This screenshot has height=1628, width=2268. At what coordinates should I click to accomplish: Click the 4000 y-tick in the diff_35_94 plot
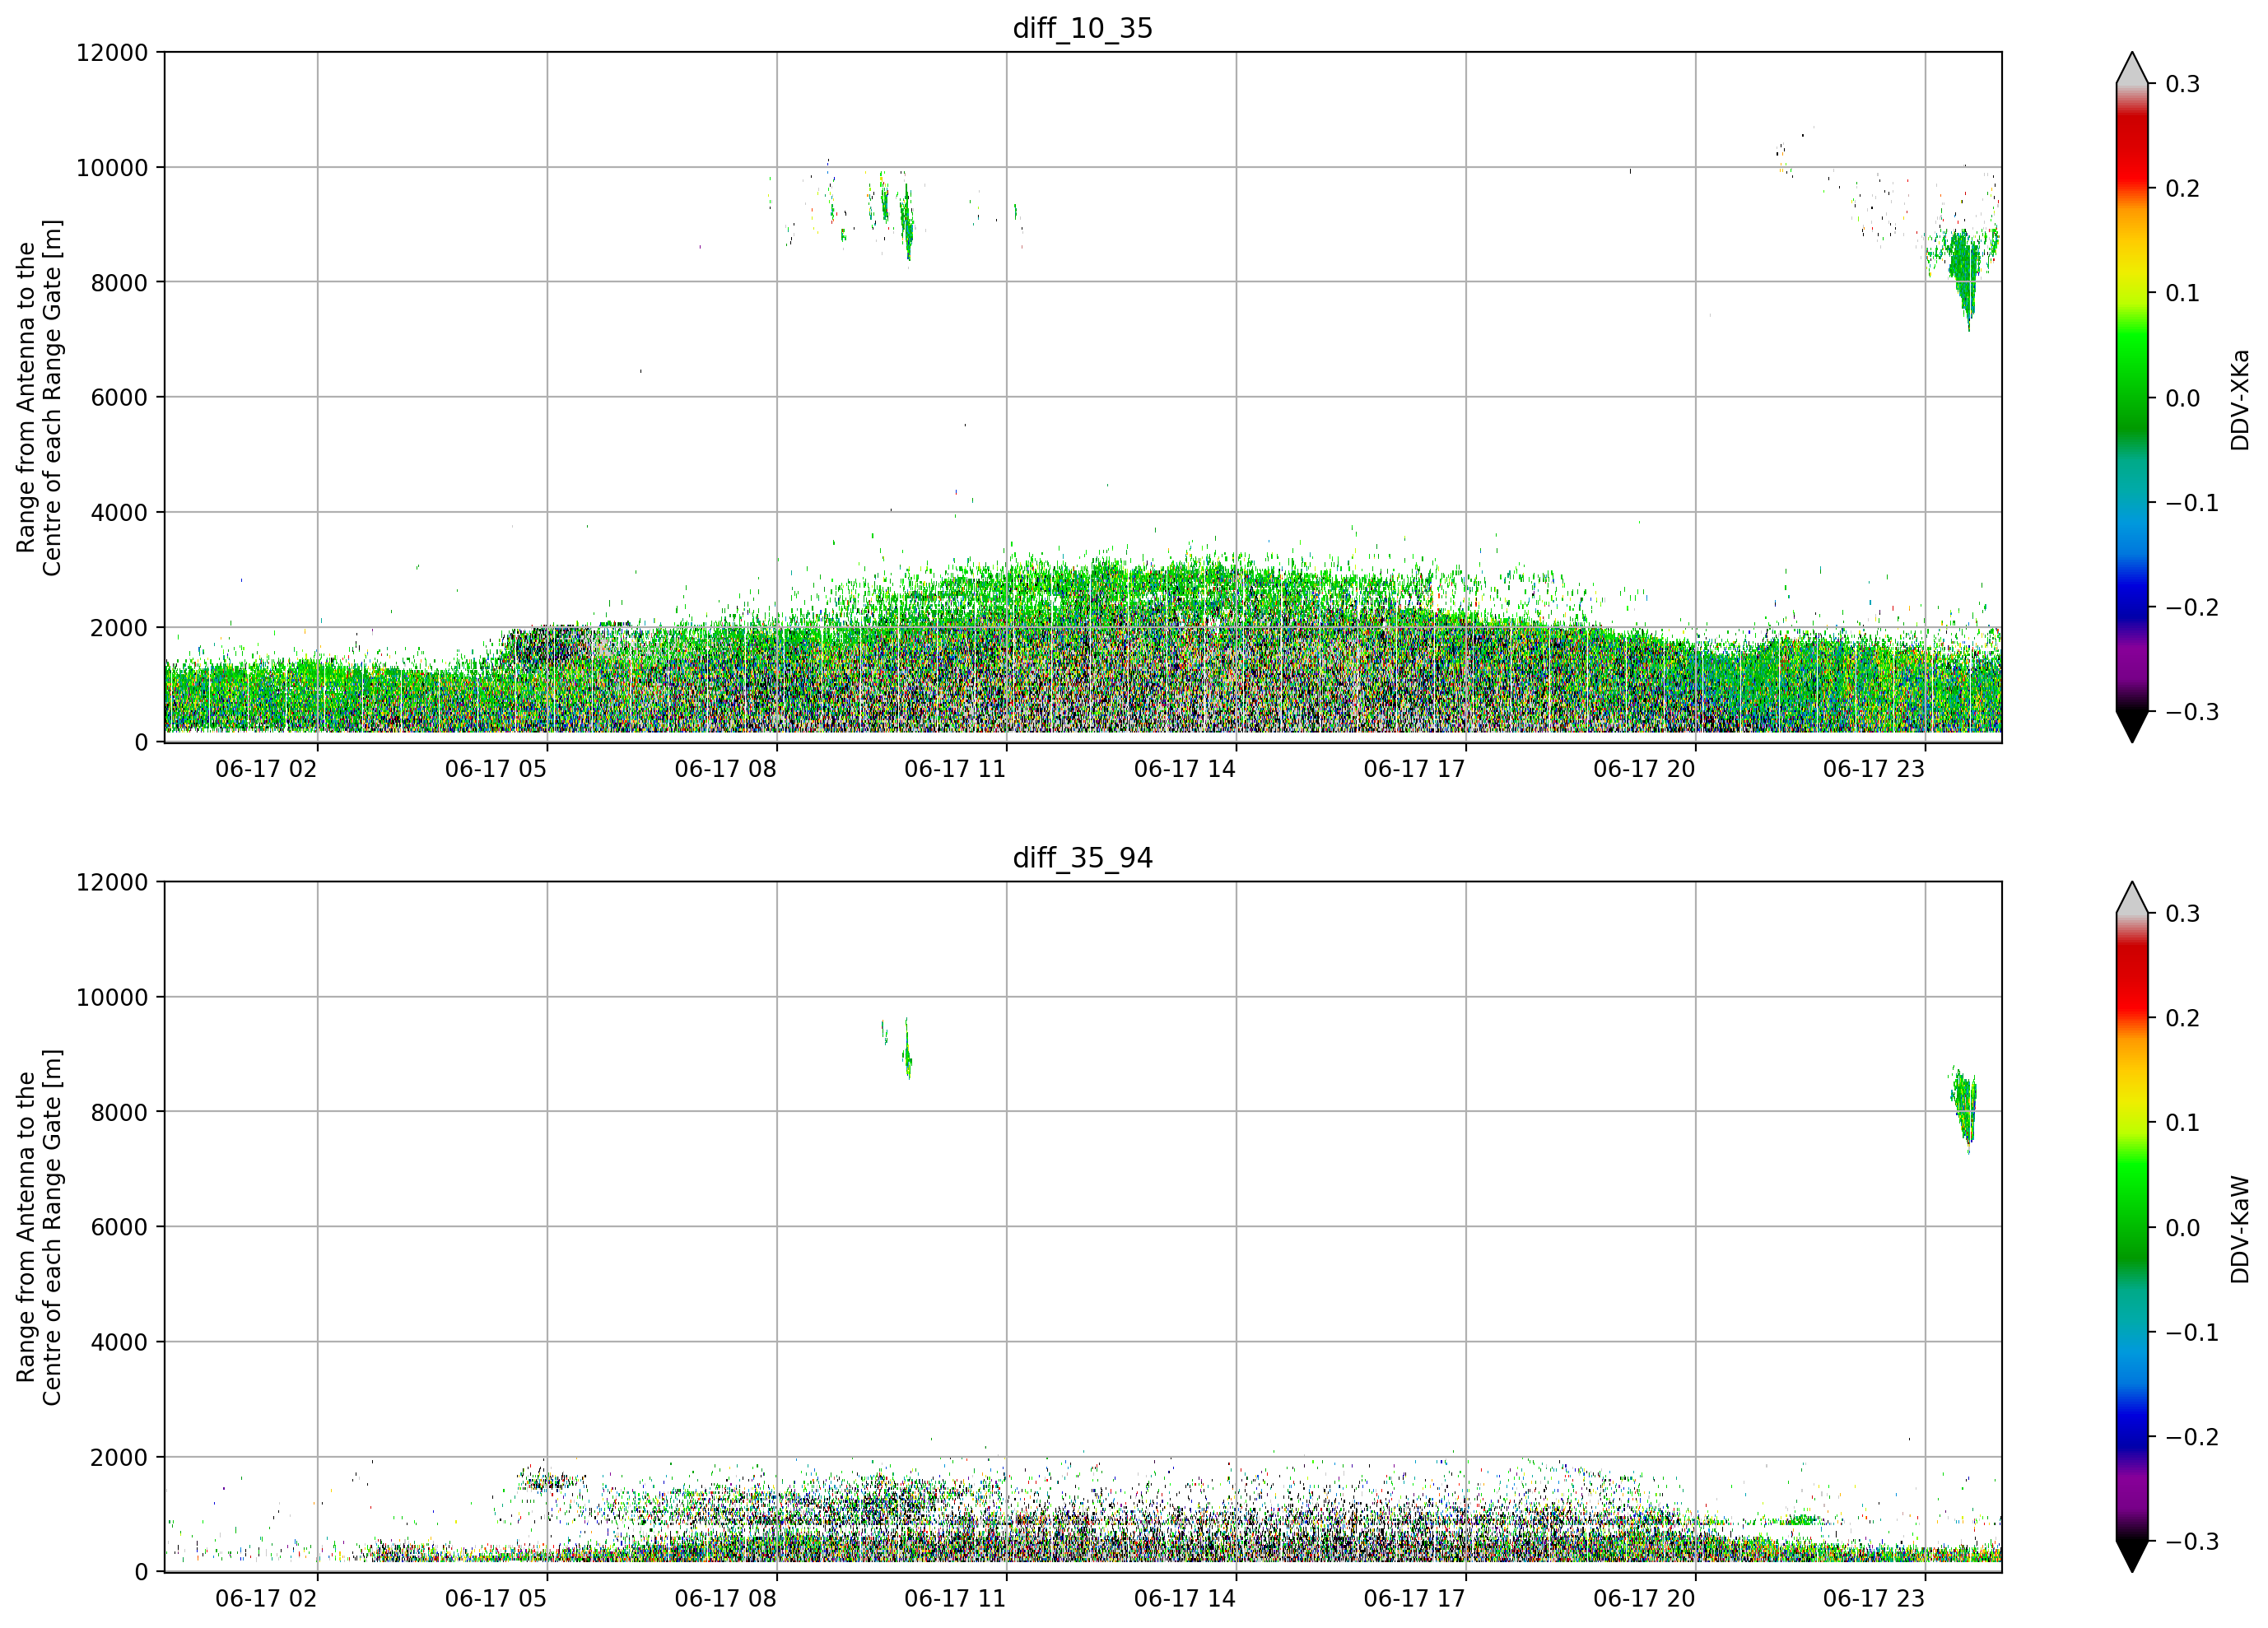coord(119,1343)
